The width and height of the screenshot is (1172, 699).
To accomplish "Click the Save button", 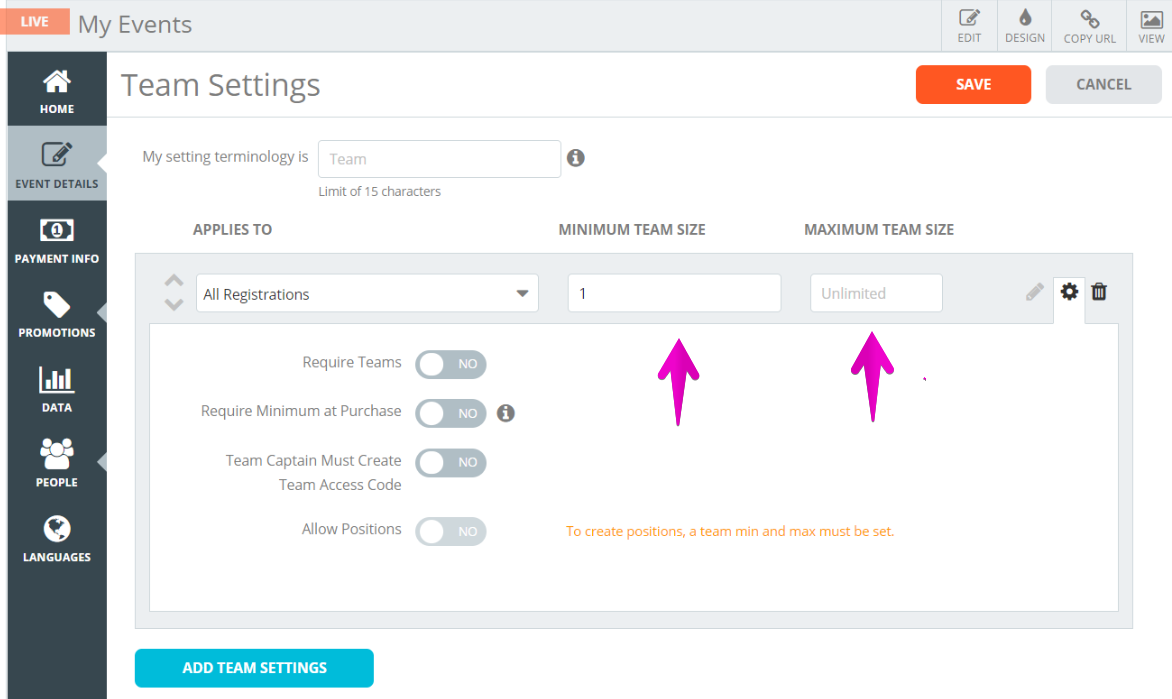I will tap(973, 84).
